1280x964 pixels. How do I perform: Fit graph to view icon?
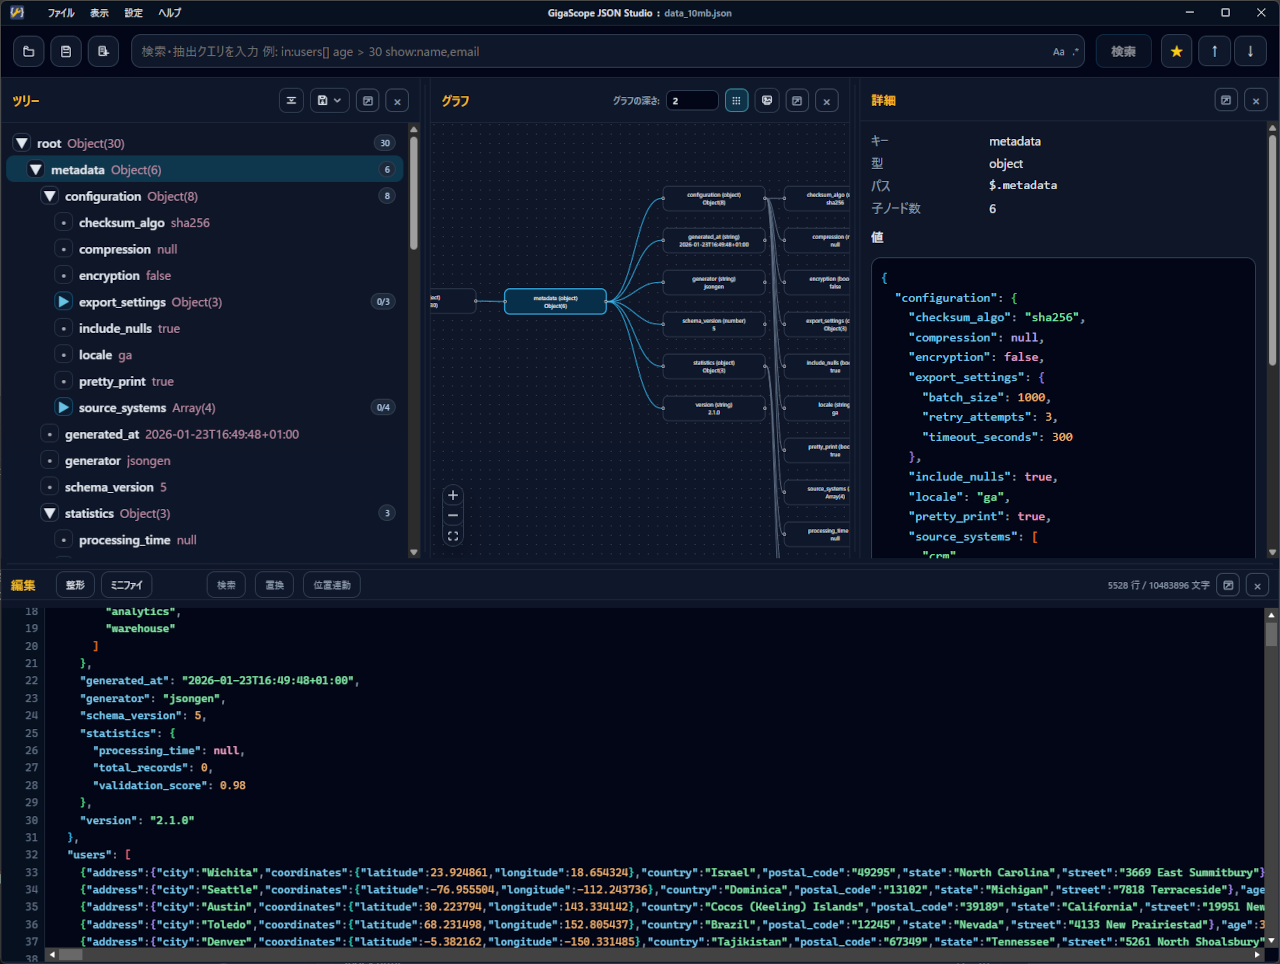[453, 536]
